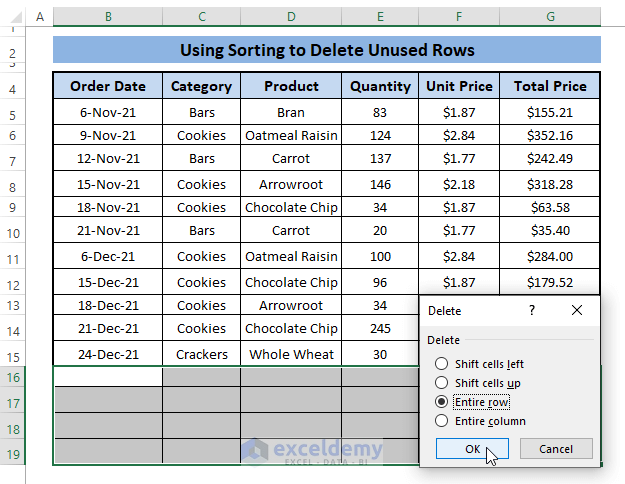Close the Delete dialog with X
The width and height of the screenshot is (625, 484).
(x=577, y=311)
